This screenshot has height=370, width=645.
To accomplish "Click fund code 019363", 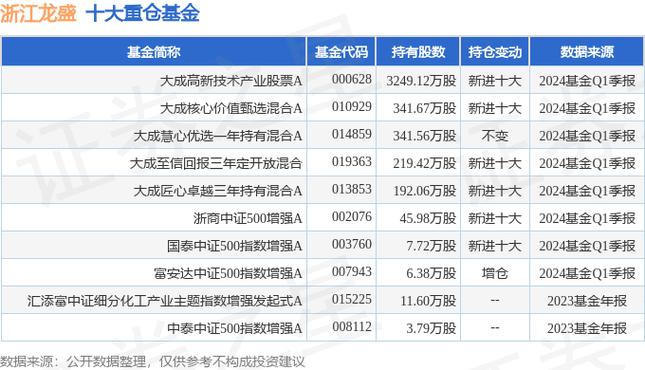I will 352,162.
